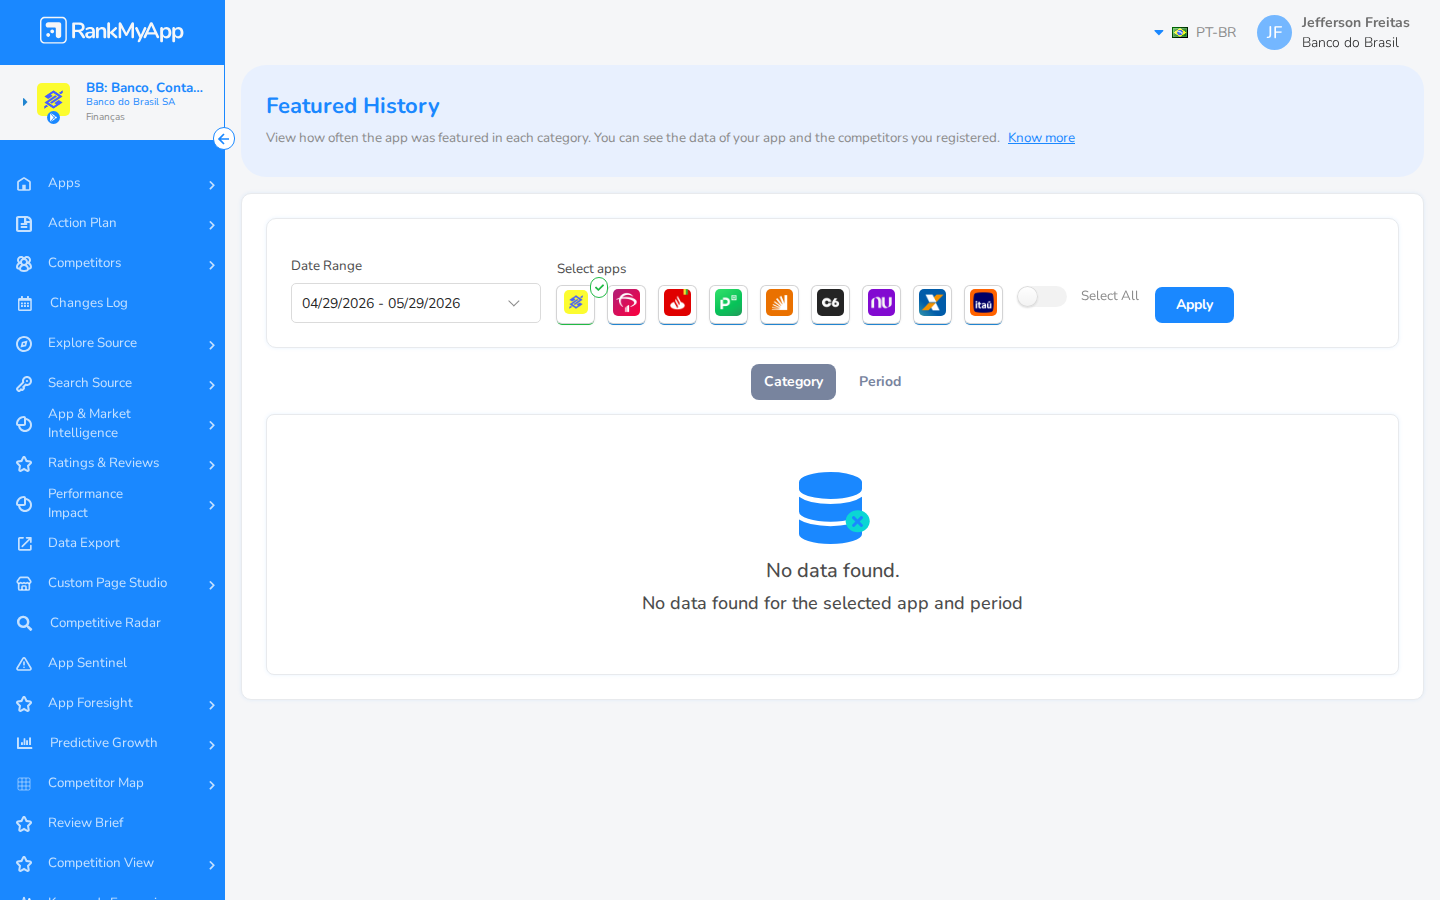The width and height of the screenshot is (1440, 900).
Task: Click the Action Plan icon
Action: point(24,224)
